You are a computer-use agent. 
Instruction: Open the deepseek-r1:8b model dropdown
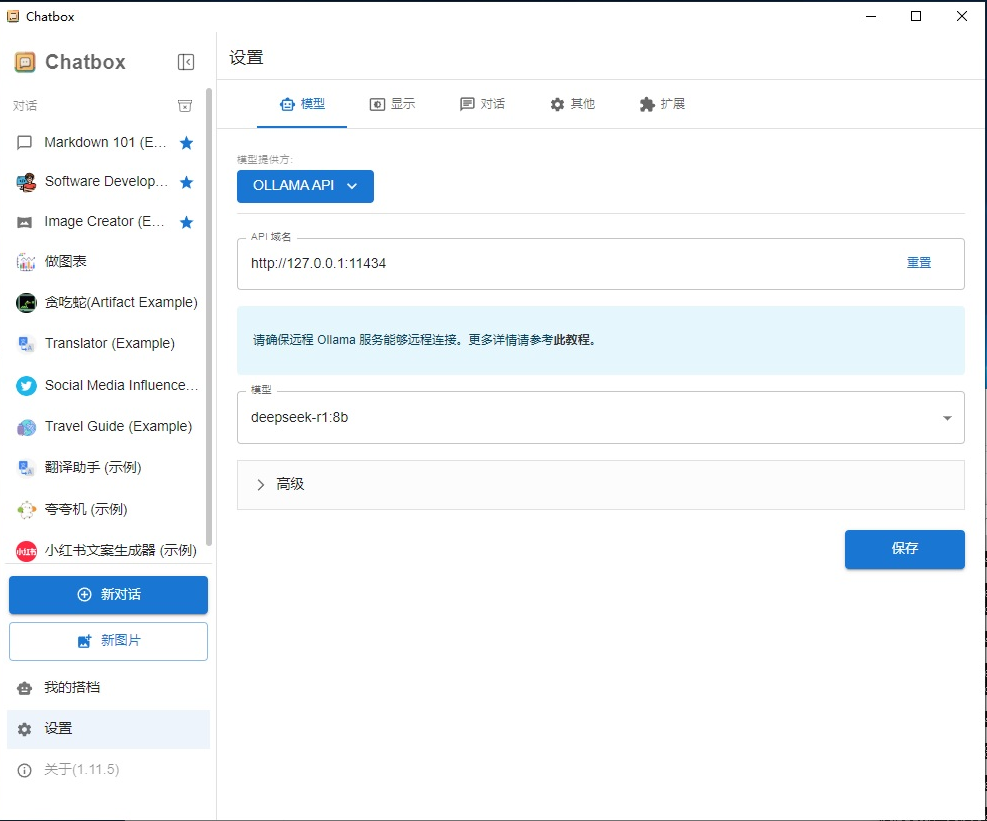tap(600, 417)
